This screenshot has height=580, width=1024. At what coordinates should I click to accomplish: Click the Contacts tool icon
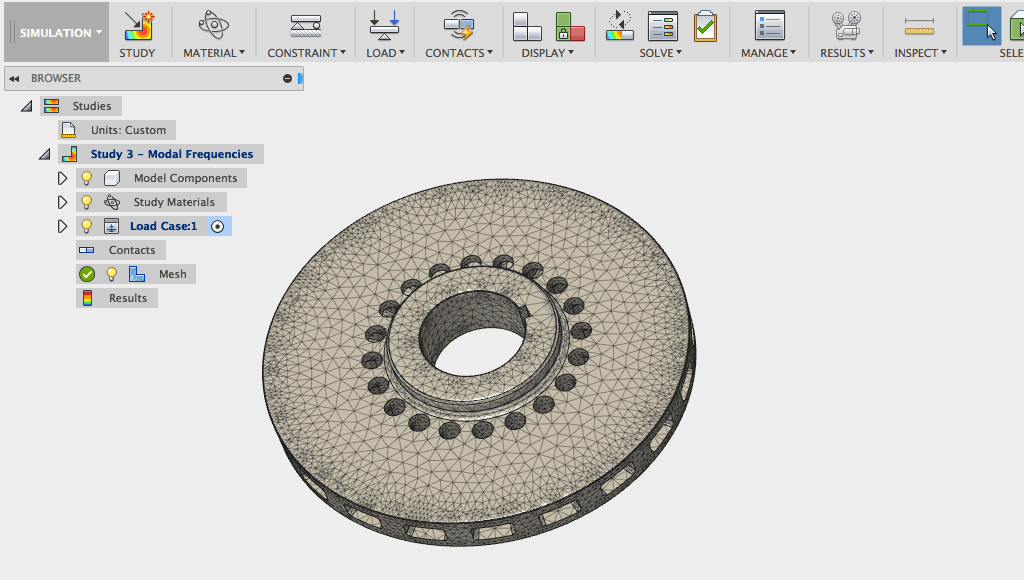(x=459, y=26)
